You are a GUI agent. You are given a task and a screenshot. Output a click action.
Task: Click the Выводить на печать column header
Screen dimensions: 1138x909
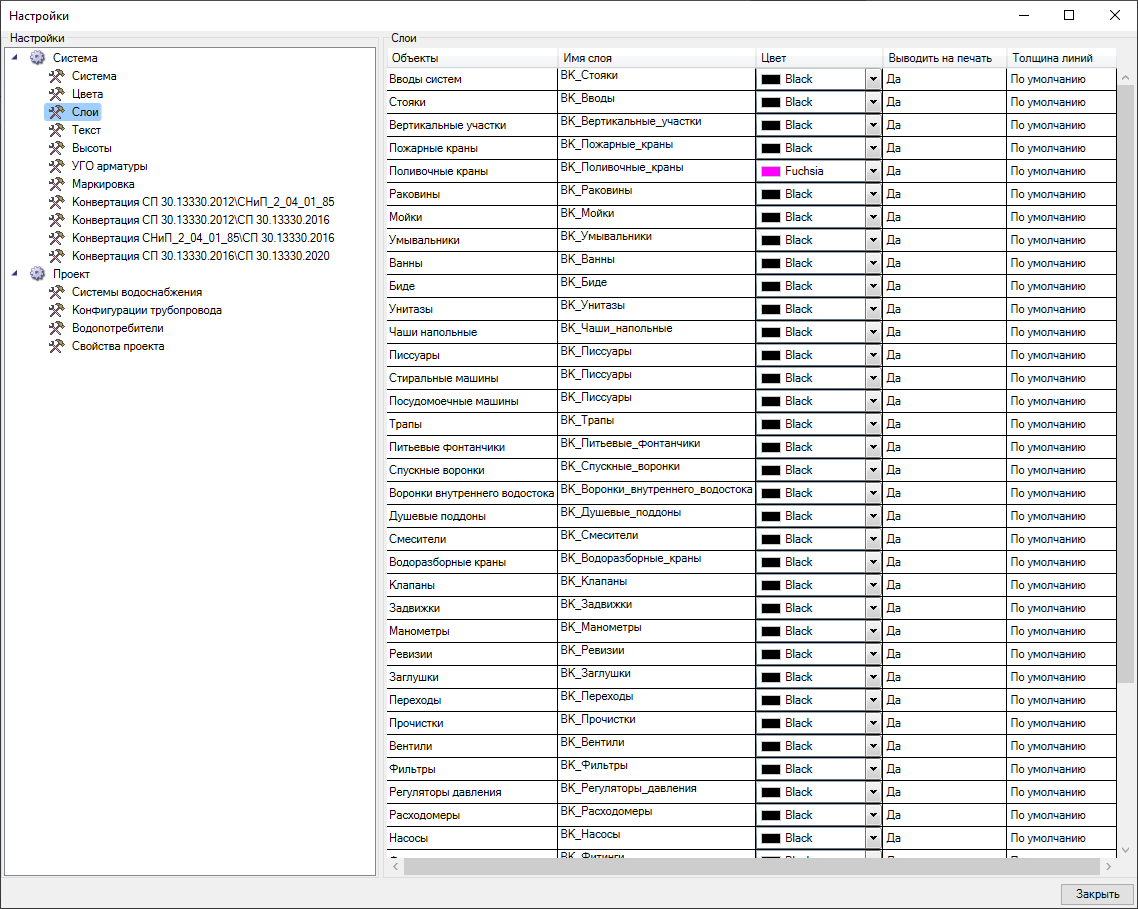pos(944,58)
